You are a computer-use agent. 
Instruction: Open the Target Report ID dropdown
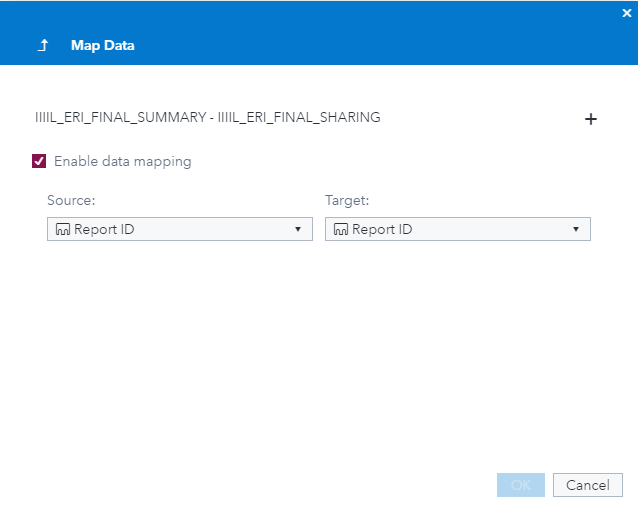point(458,230)
